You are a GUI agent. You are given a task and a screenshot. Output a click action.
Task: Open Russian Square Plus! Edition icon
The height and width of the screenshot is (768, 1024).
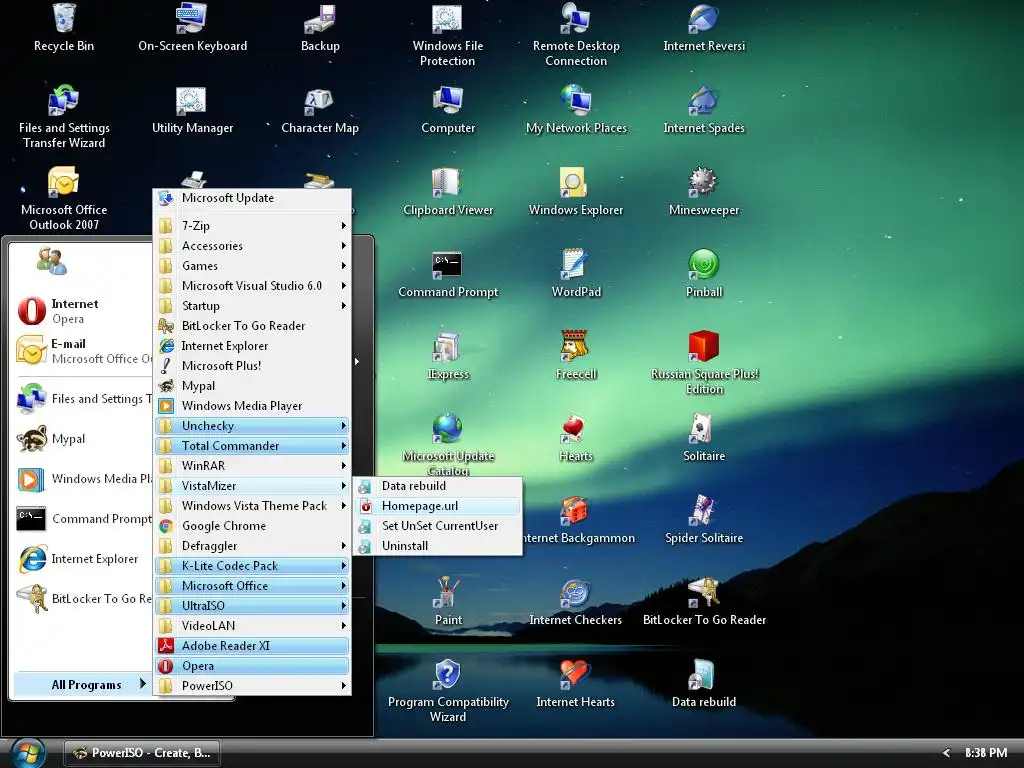click(x=704, y=362)
